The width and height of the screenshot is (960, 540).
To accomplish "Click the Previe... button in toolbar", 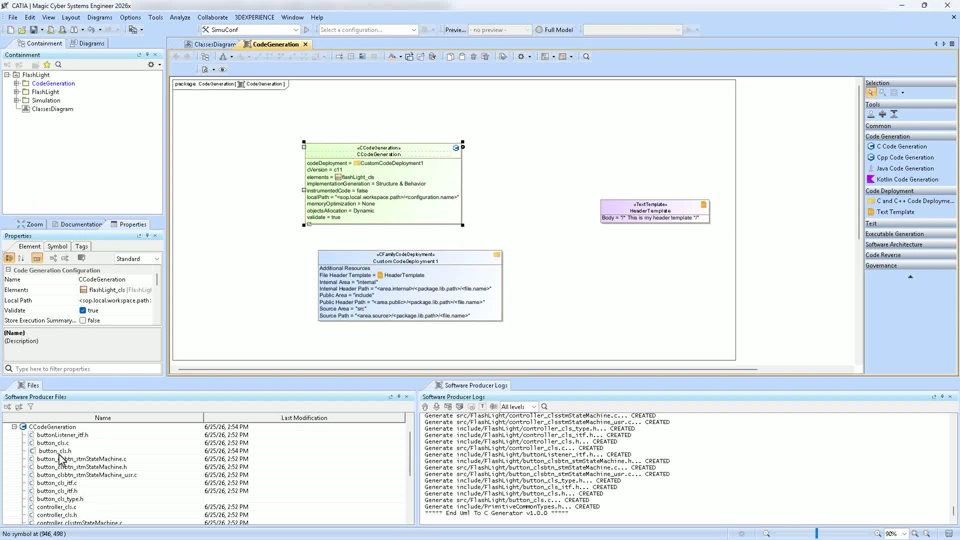I will [455, 29].
